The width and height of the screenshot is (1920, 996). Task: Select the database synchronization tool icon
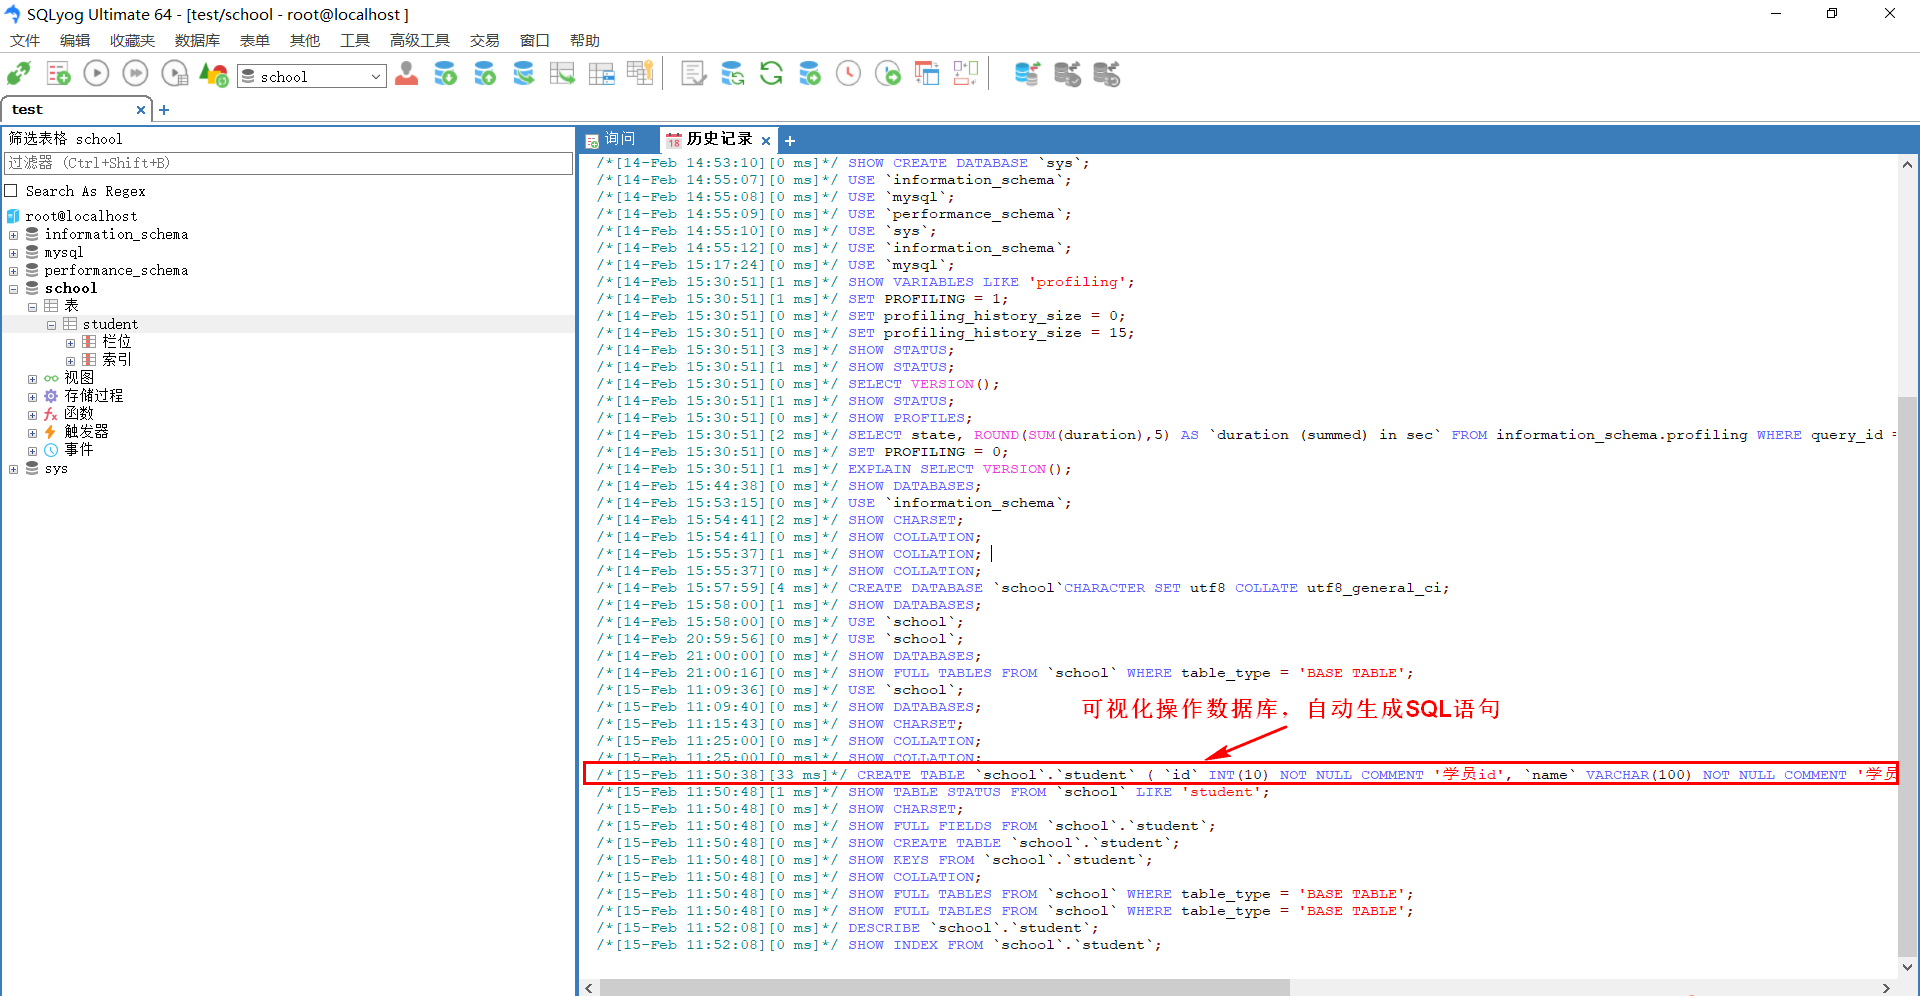tap(1027, 73)
